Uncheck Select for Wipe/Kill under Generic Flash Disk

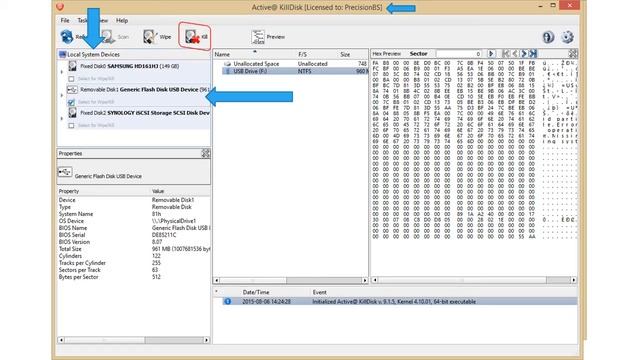71,102
